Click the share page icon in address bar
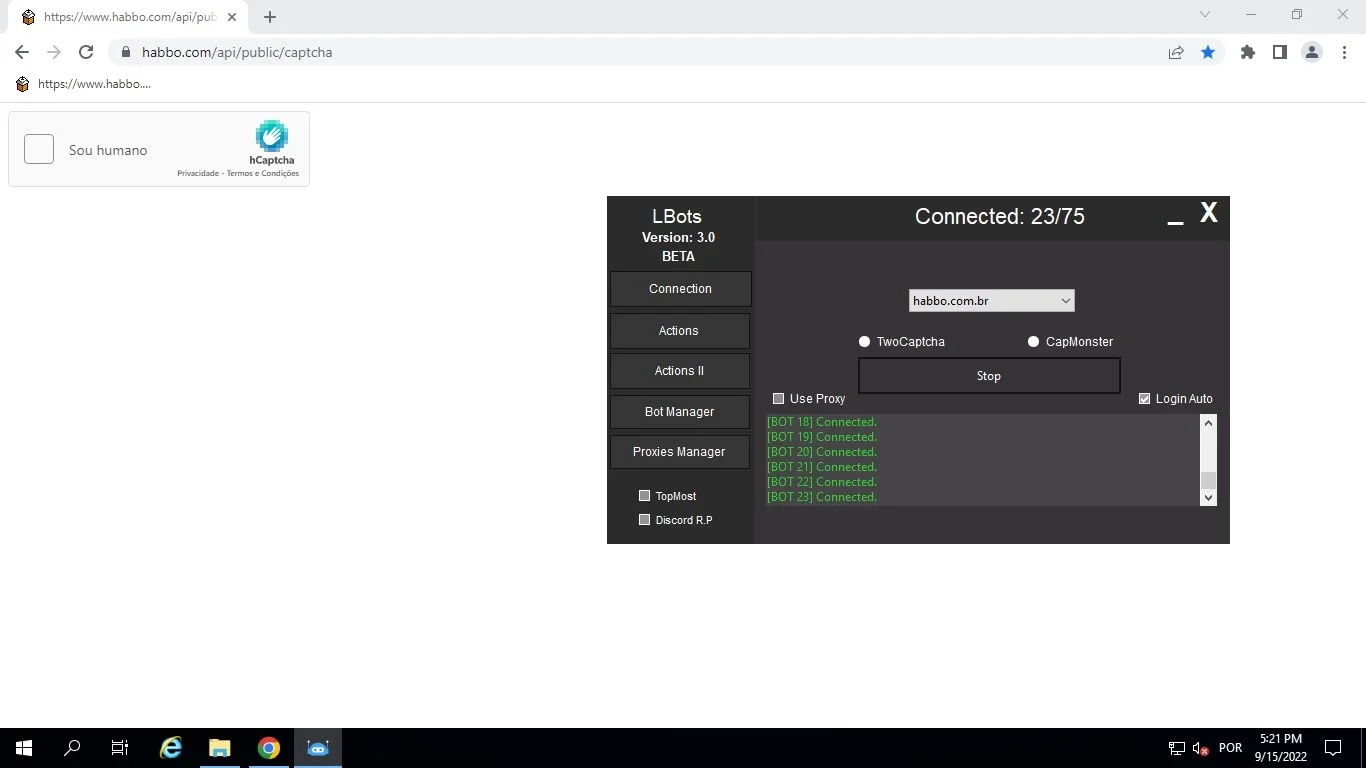Image resolution: width=1366 pixels, height=768 pixels. 1176,52
